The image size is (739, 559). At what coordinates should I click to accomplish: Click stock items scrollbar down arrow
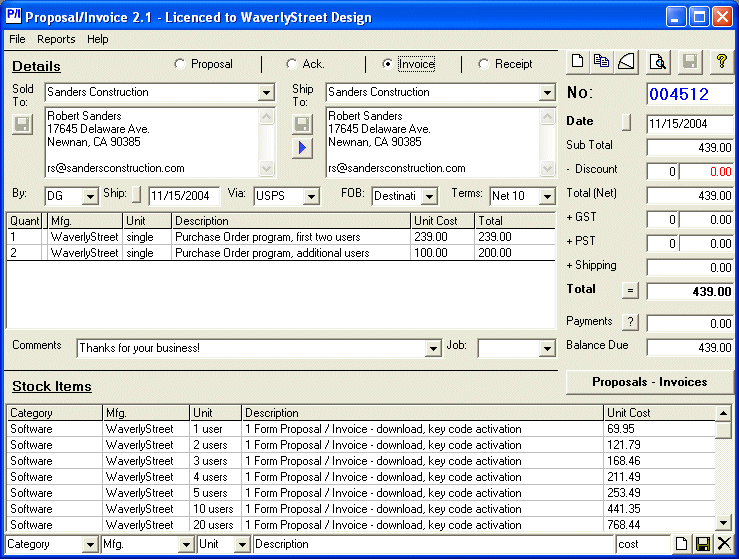click(723, 522)
